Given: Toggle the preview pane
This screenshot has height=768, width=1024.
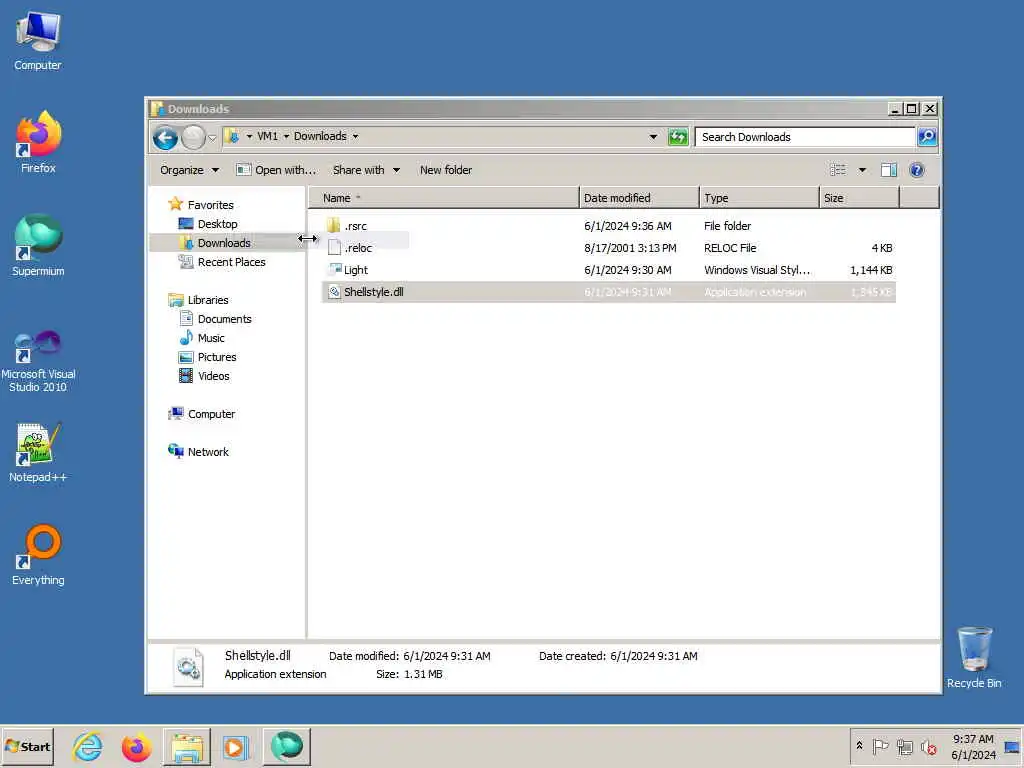Looking at the screenshot, I should (x=889, y=170).
